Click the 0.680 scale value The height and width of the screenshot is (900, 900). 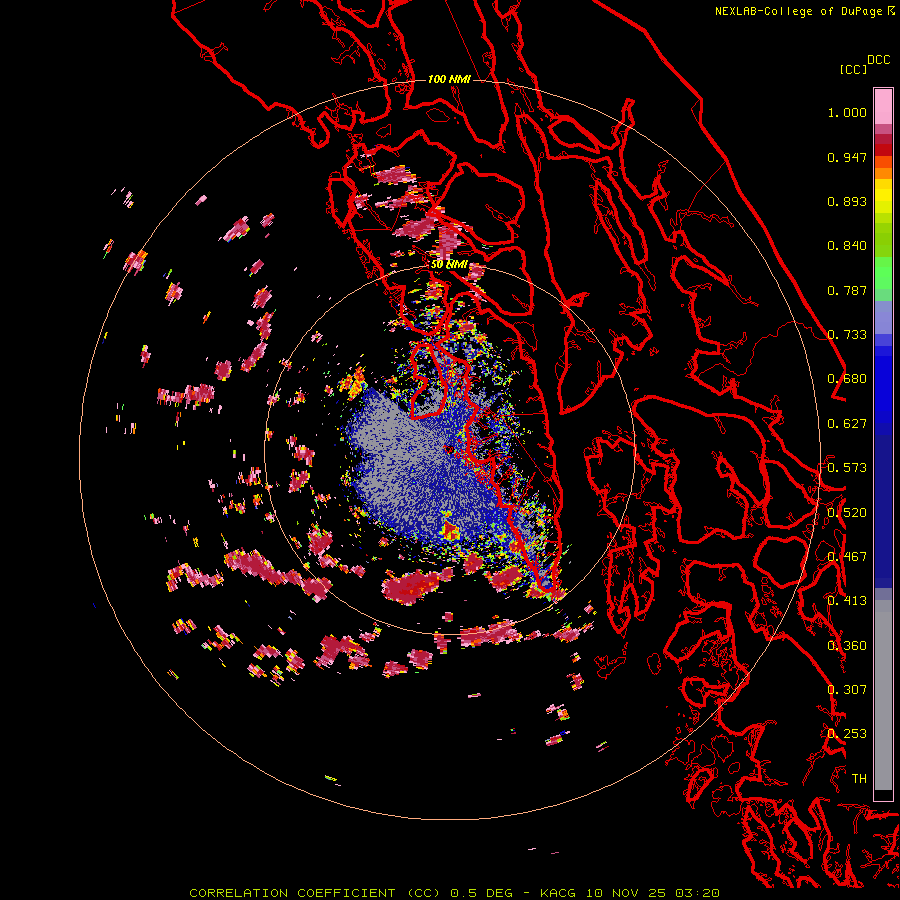pos(847,379)
